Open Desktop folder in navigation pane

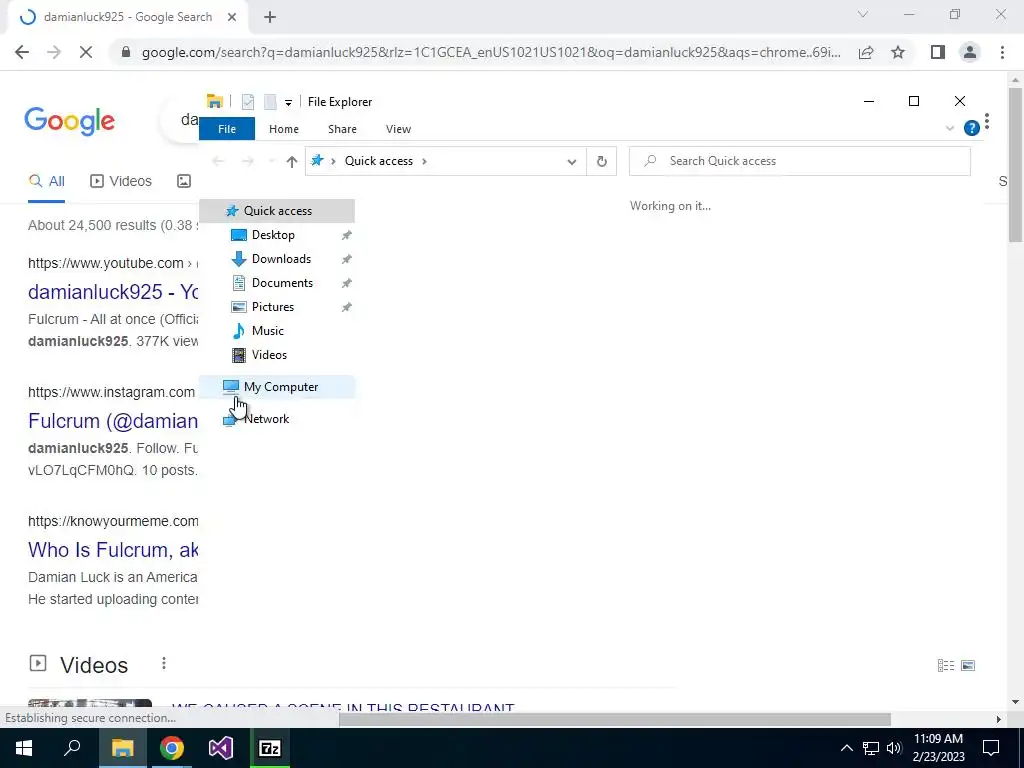pos(273,234)
